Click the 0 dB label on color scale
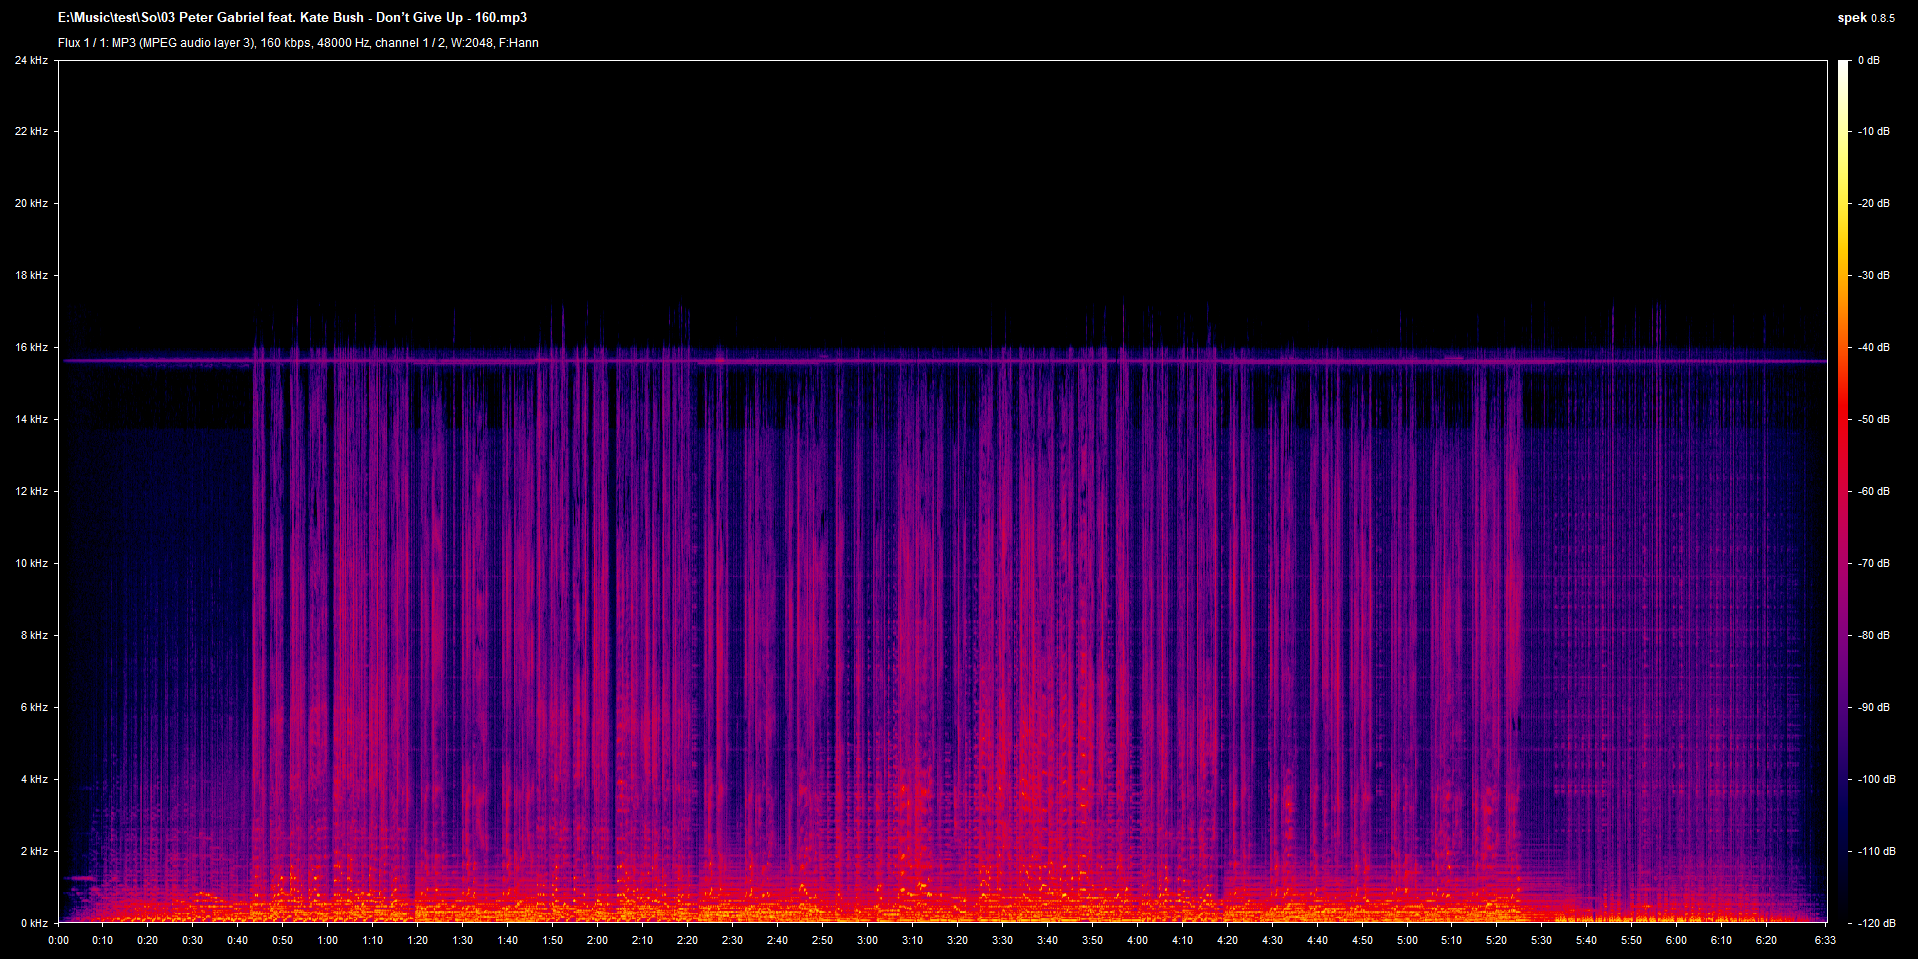Viewport: 1918px width, 959px height. [1868, 60]
